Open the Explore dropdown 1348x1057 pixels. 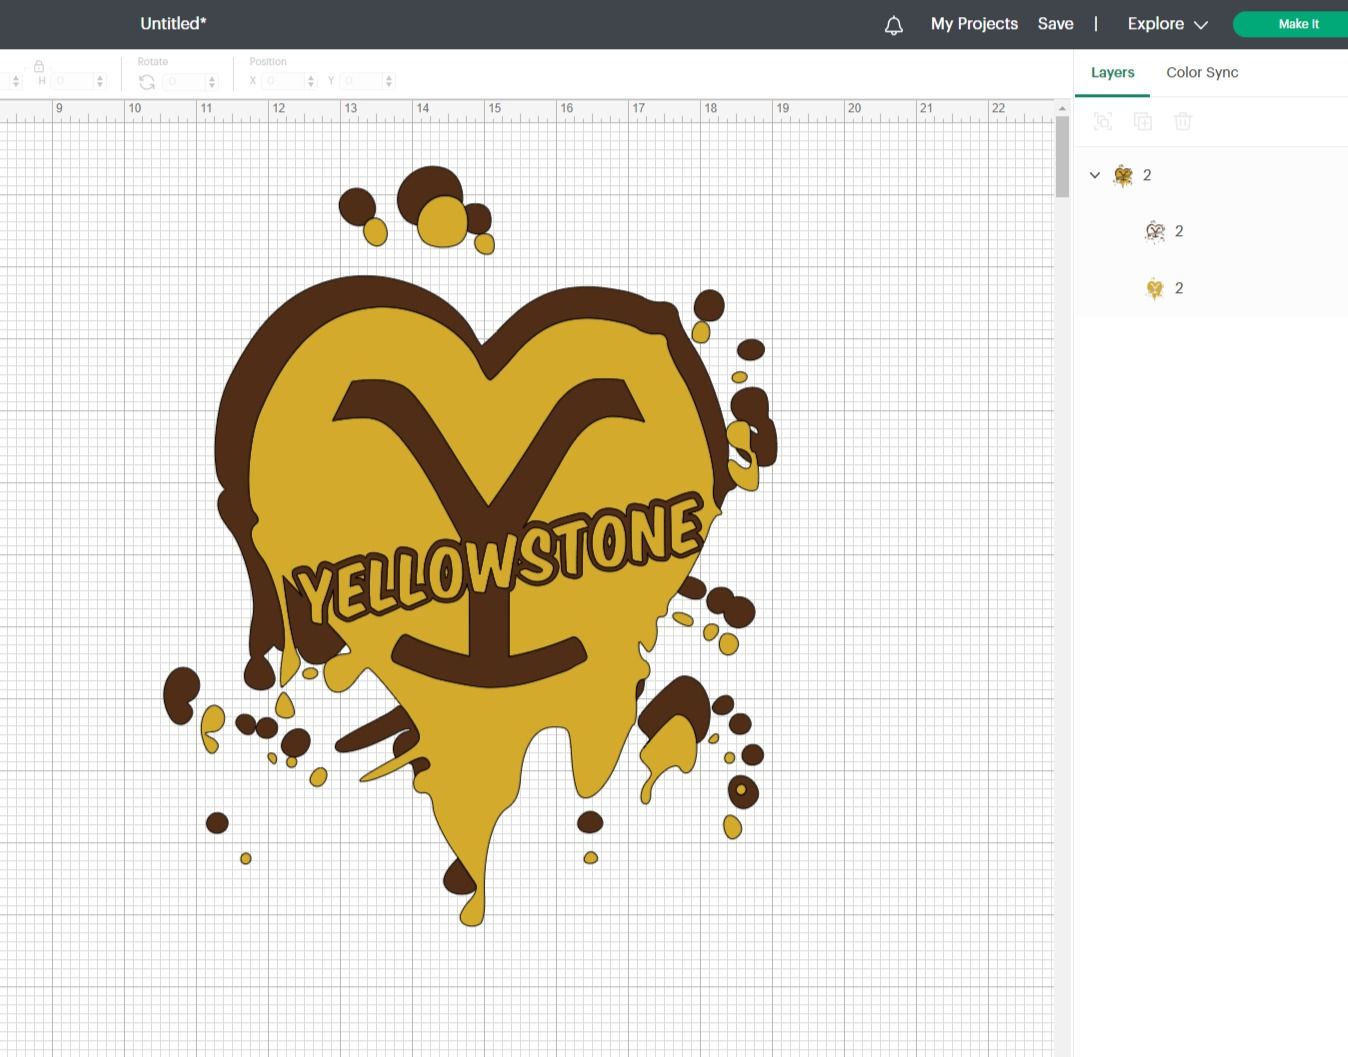(1166, 23)
